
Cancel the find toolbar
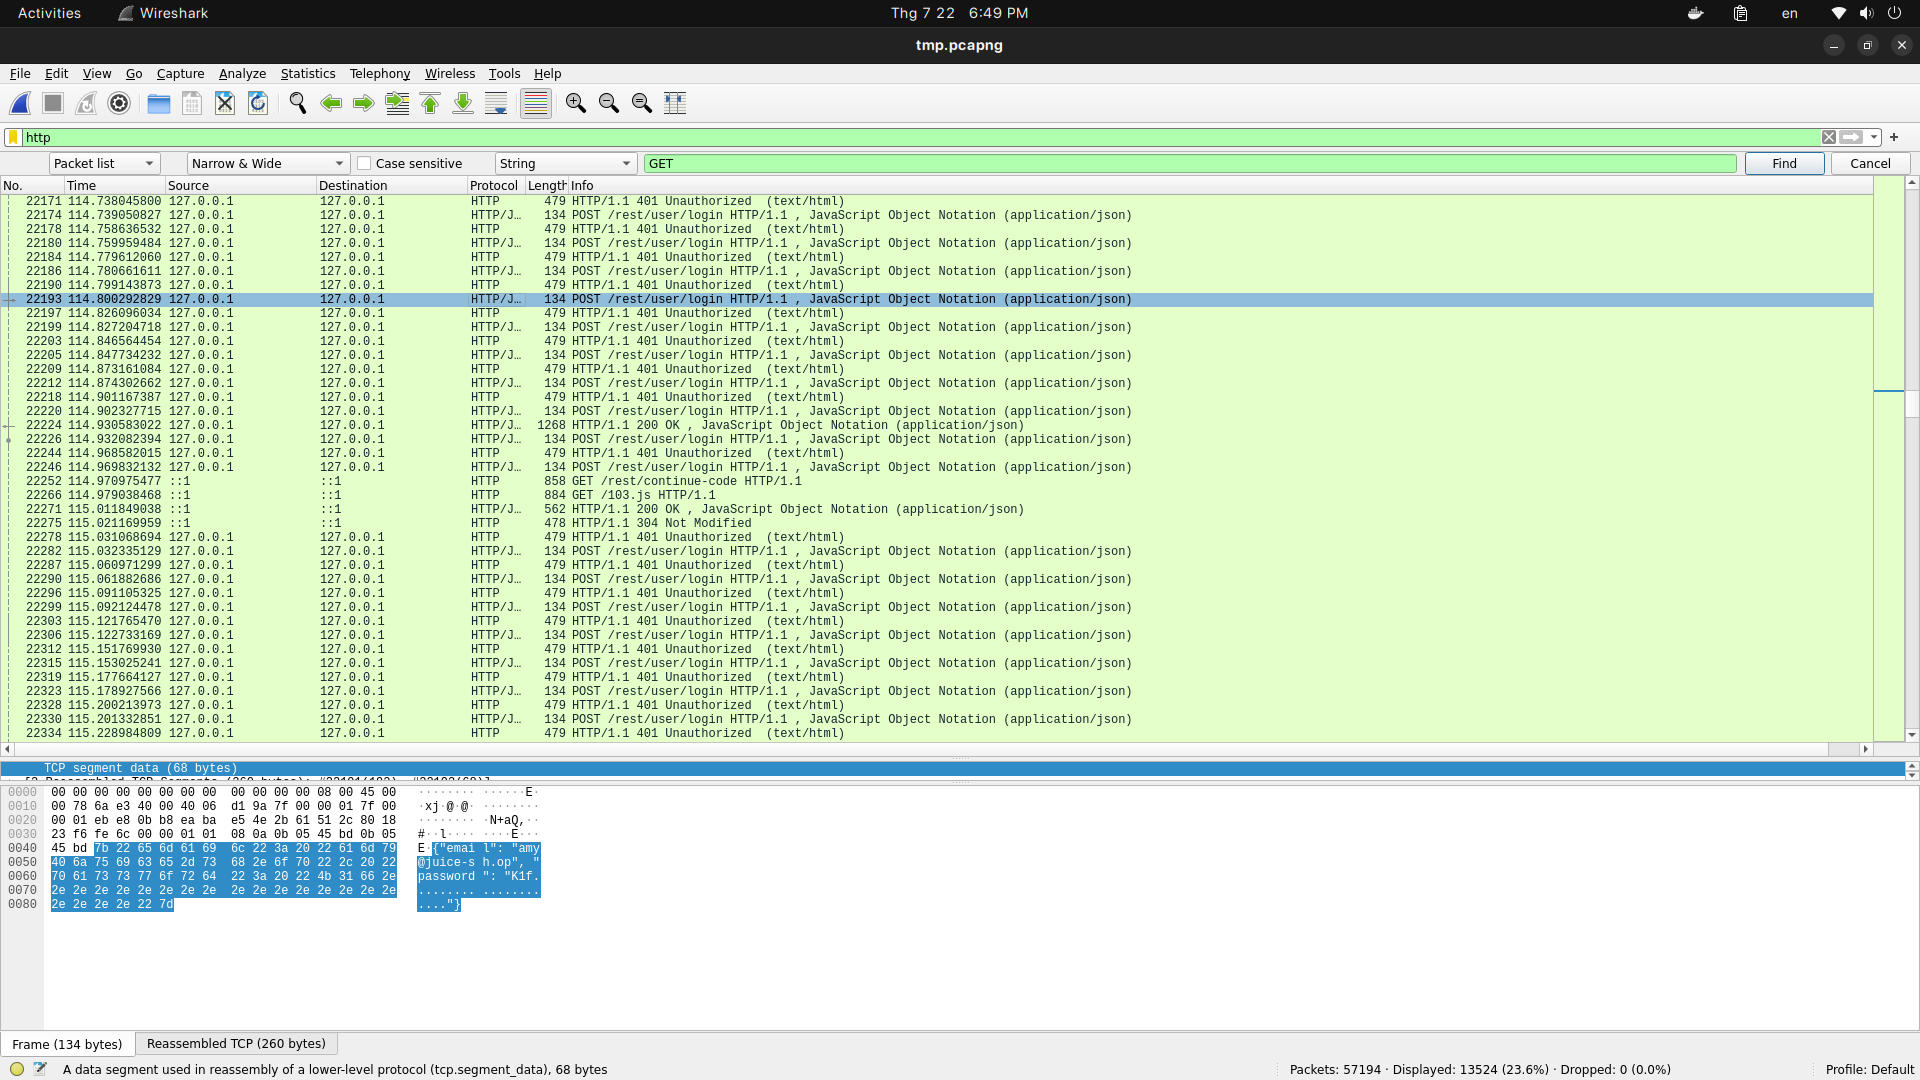1868,163
